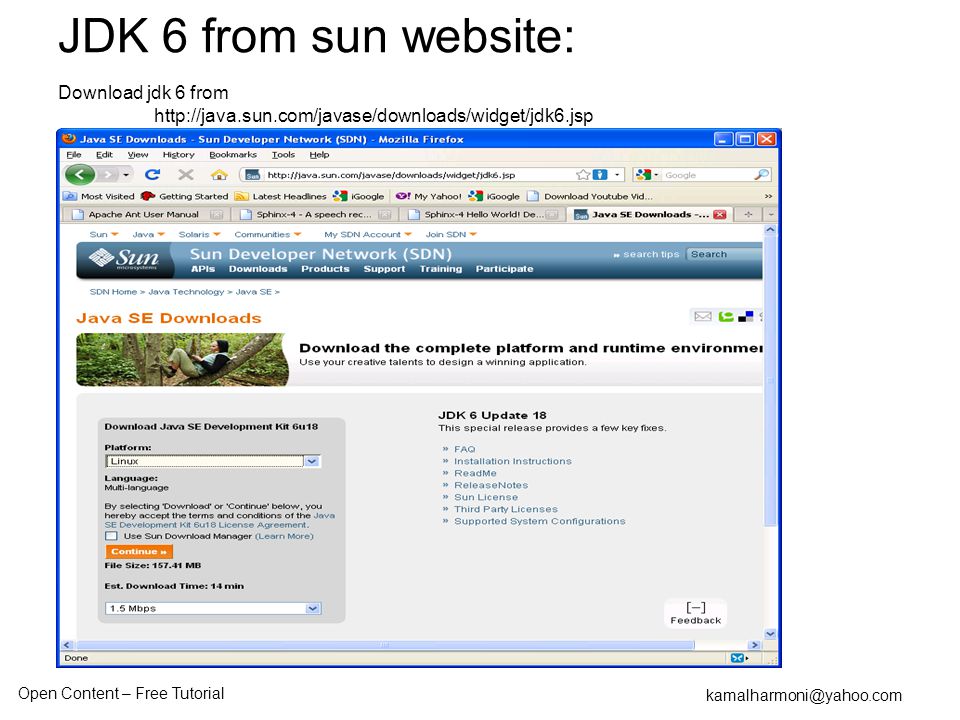This screenshot has width=960, height=720.
Task: Open the back/forward history dropdown arrow
Action: 126,175
